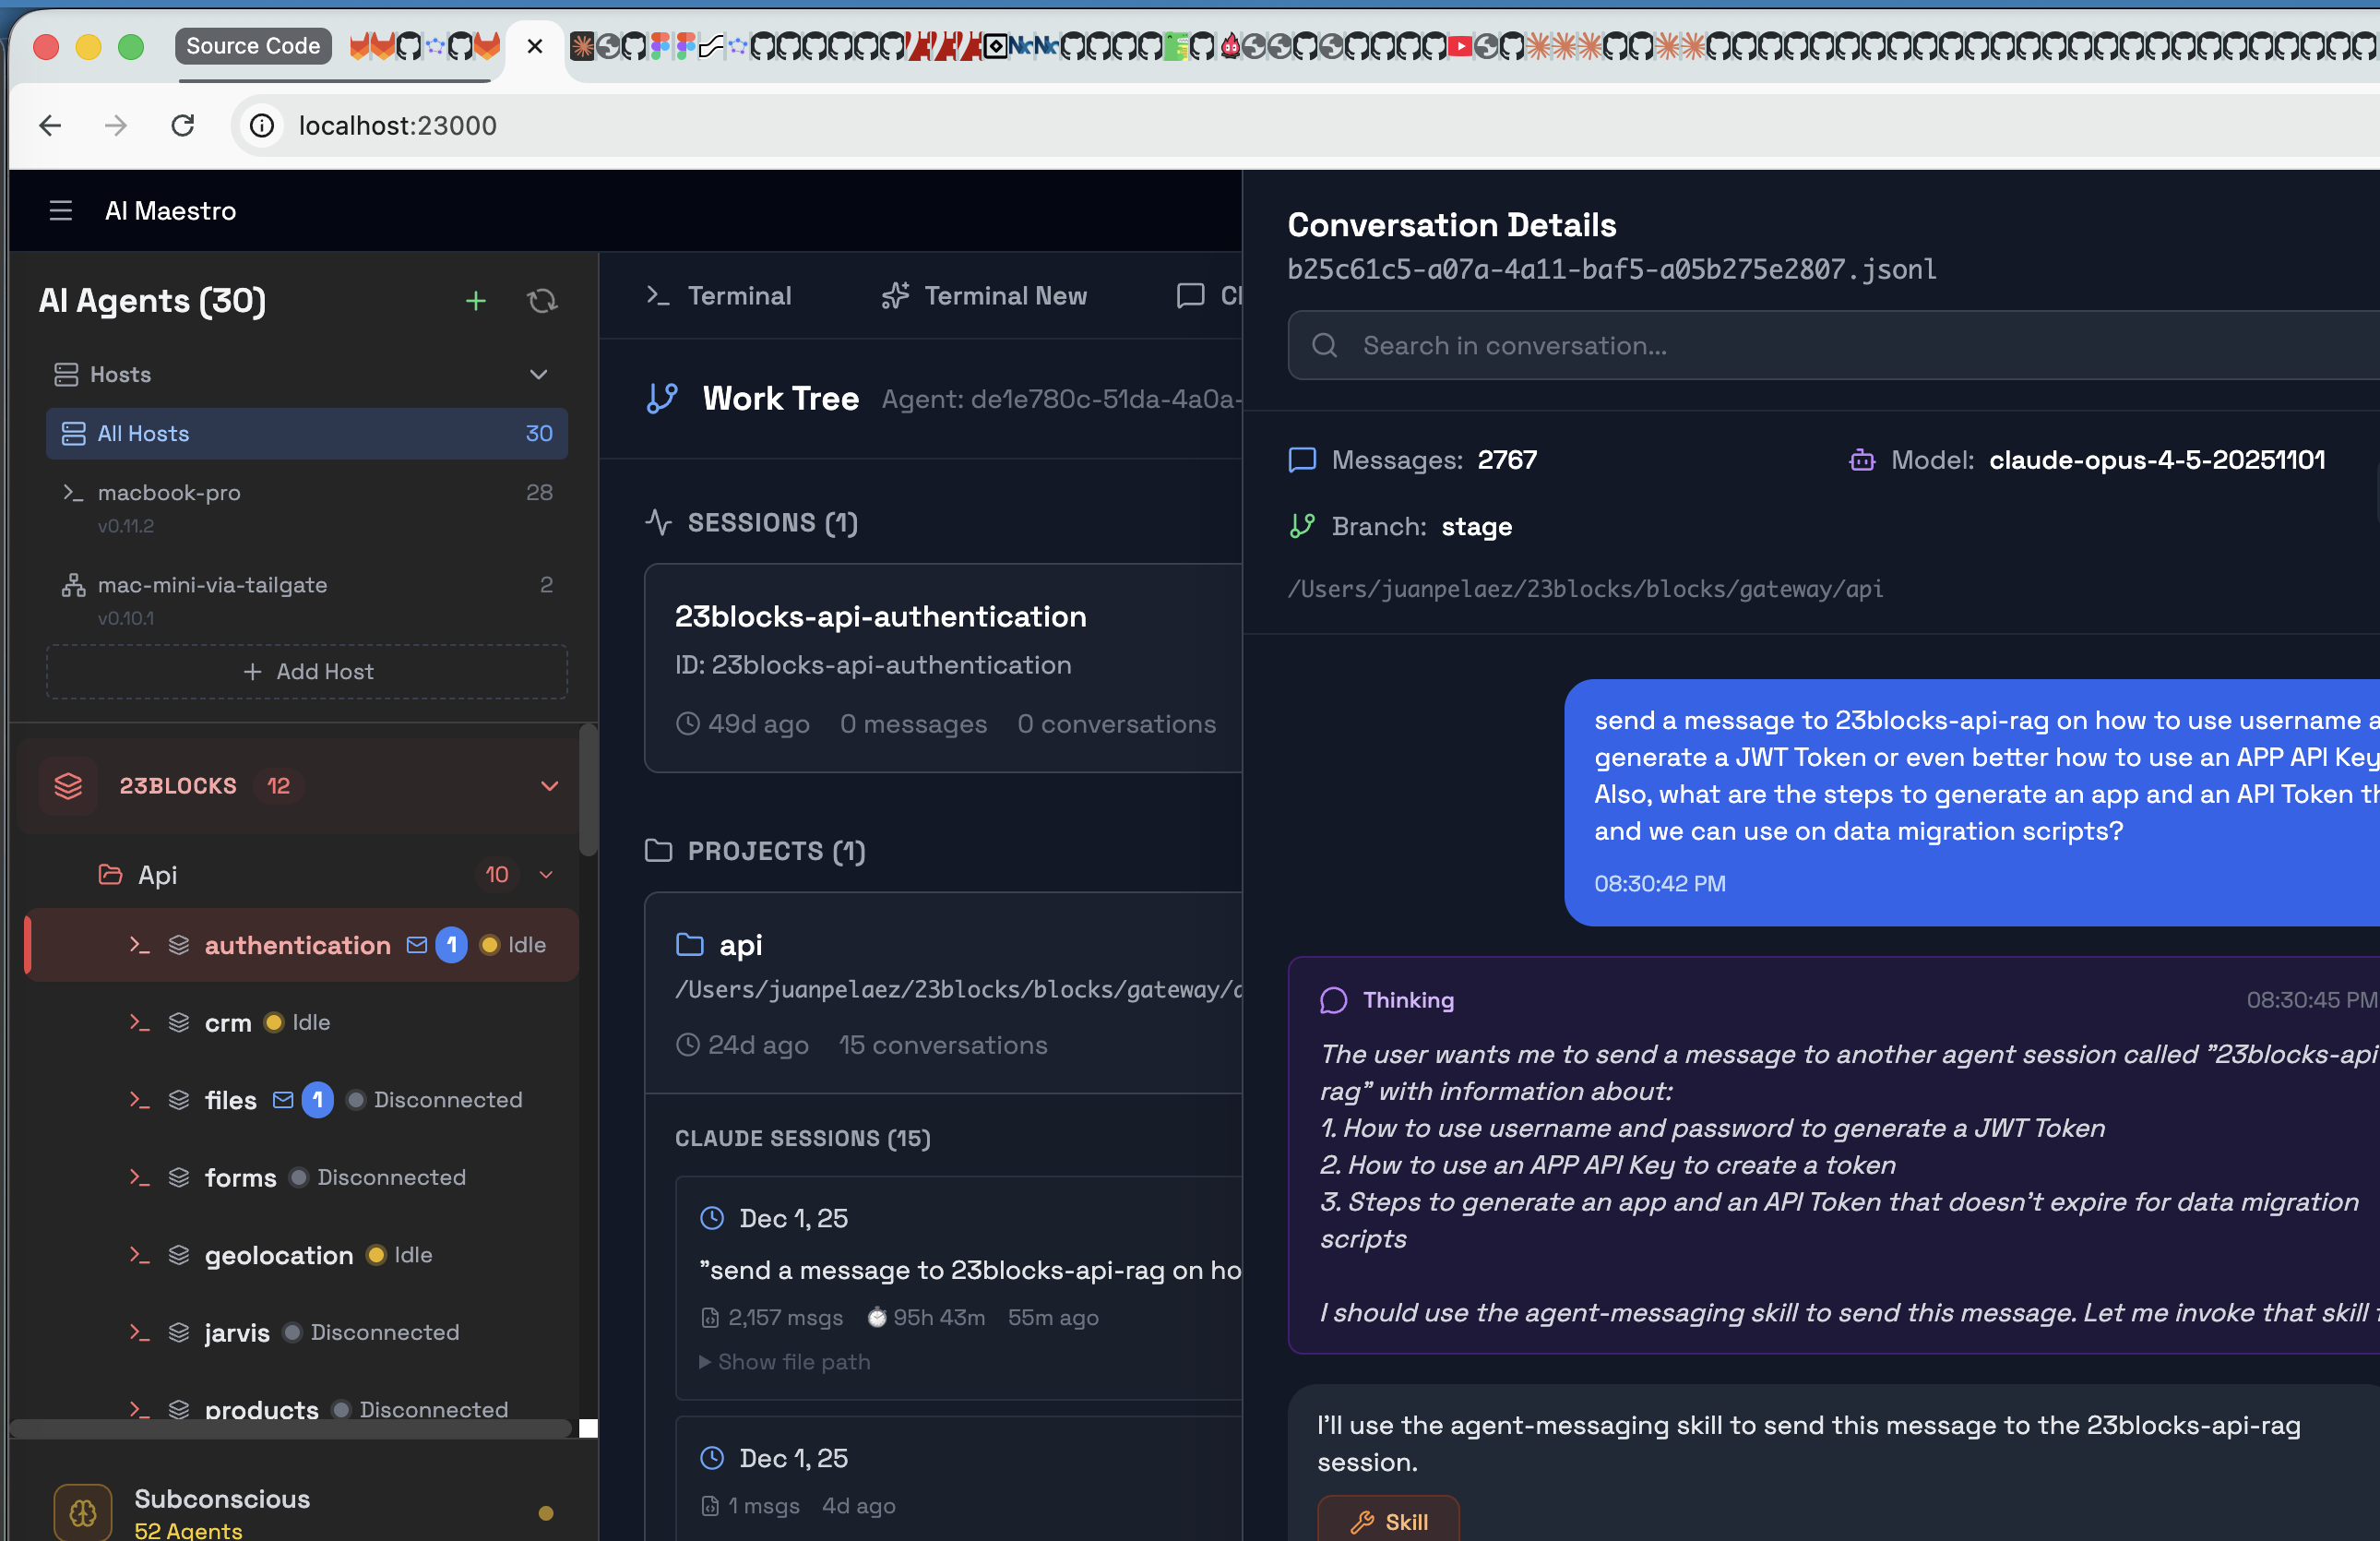Click the Add Host button
This screenshot has height=1541, width=2380.
306,671
